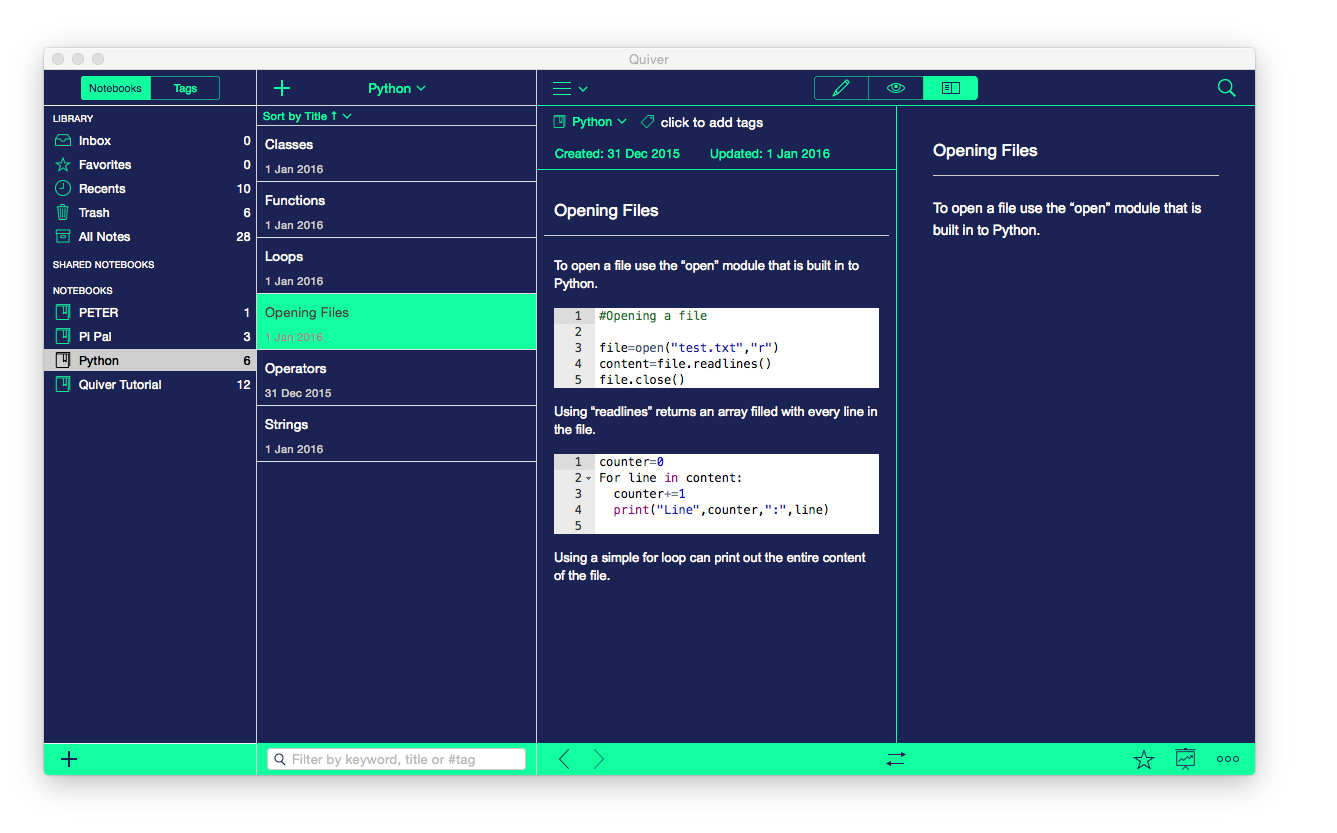Click the Updated: 1 Jan 2016 label

coord(770,154)
